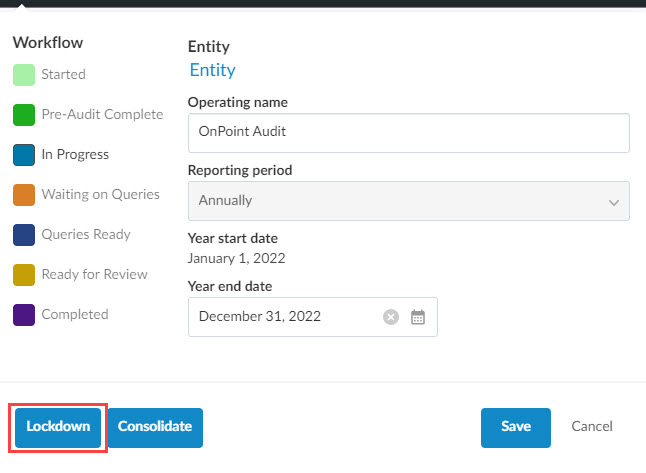
Task: Click the calendar icon for year end date
Action: [418, 317]
